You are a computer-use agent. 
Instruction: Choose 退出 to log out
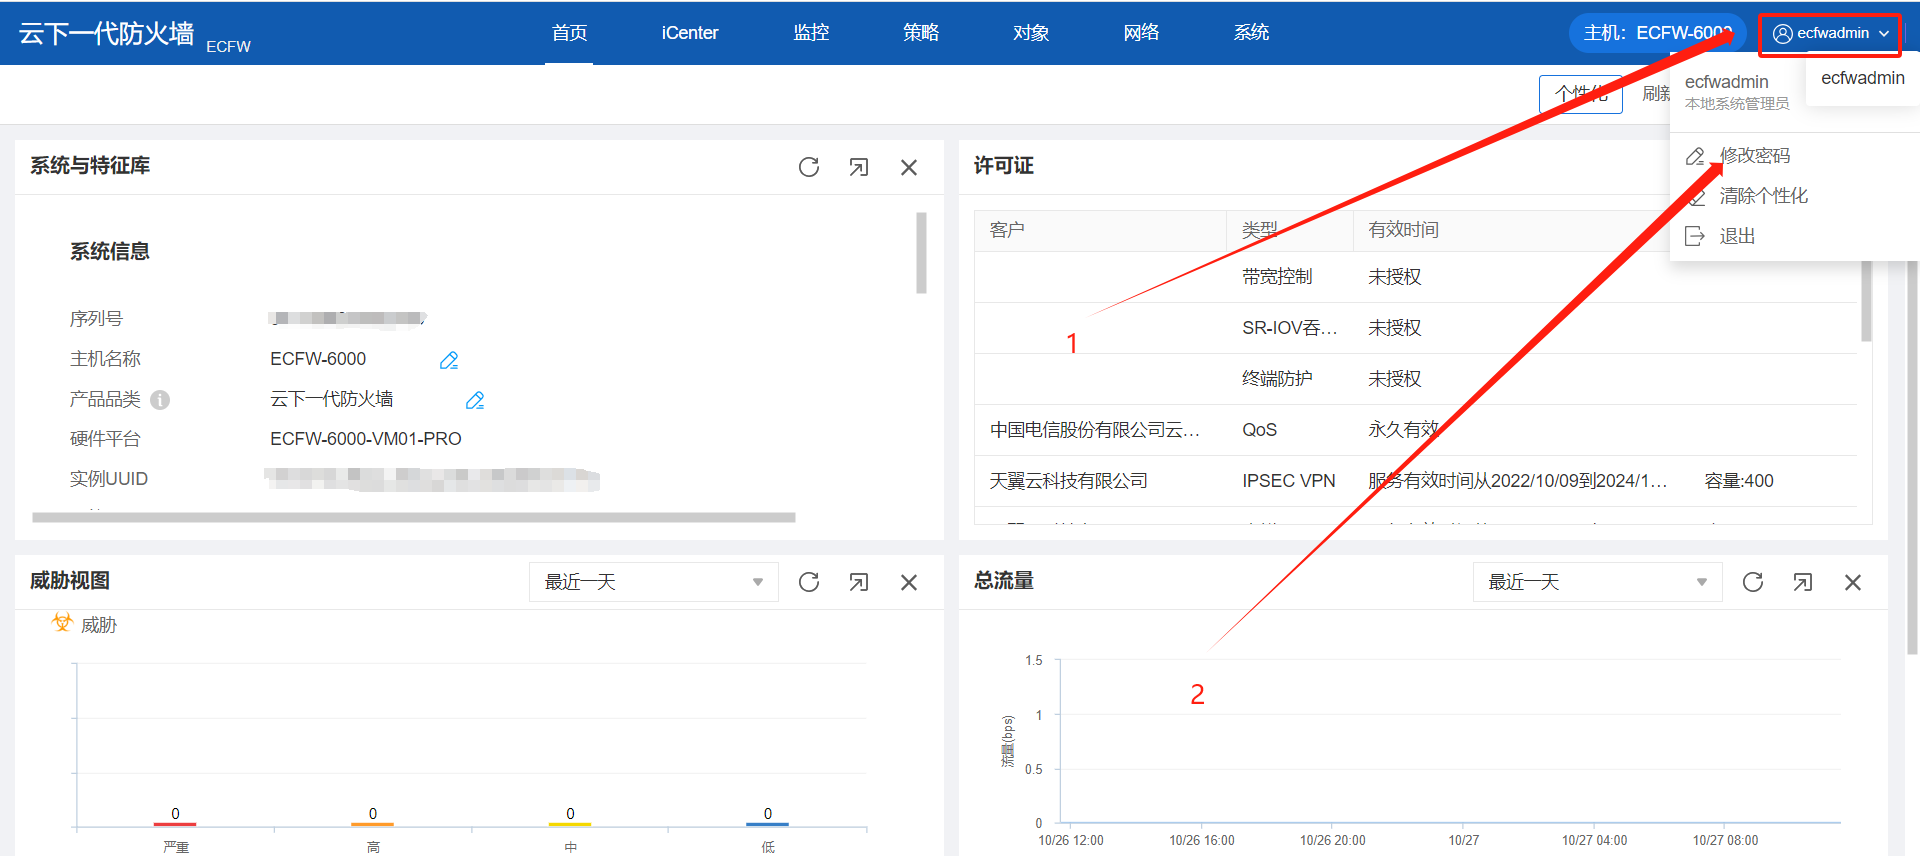point(1737,236)
